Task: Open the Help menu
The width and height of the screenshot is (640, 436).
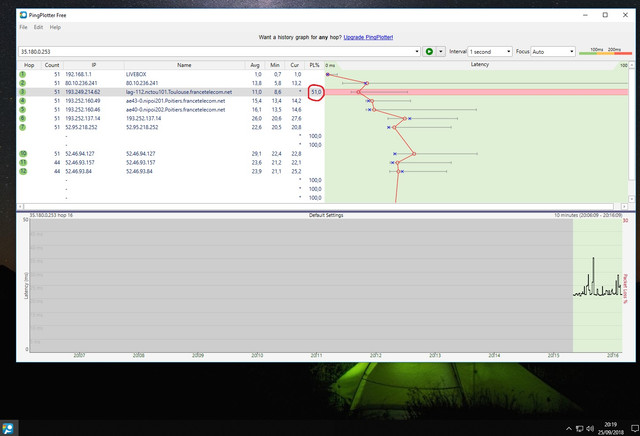Action: pyautogui.click(x=55, y=27)
